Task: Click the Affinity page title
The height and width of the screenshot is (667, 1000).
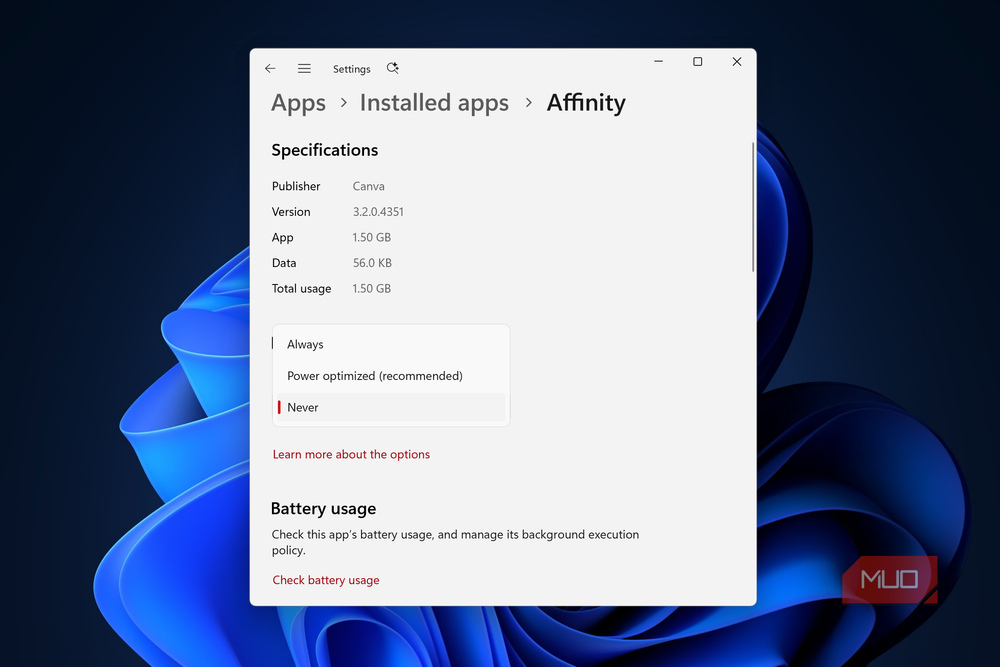Action: click(x=586, y=103)
